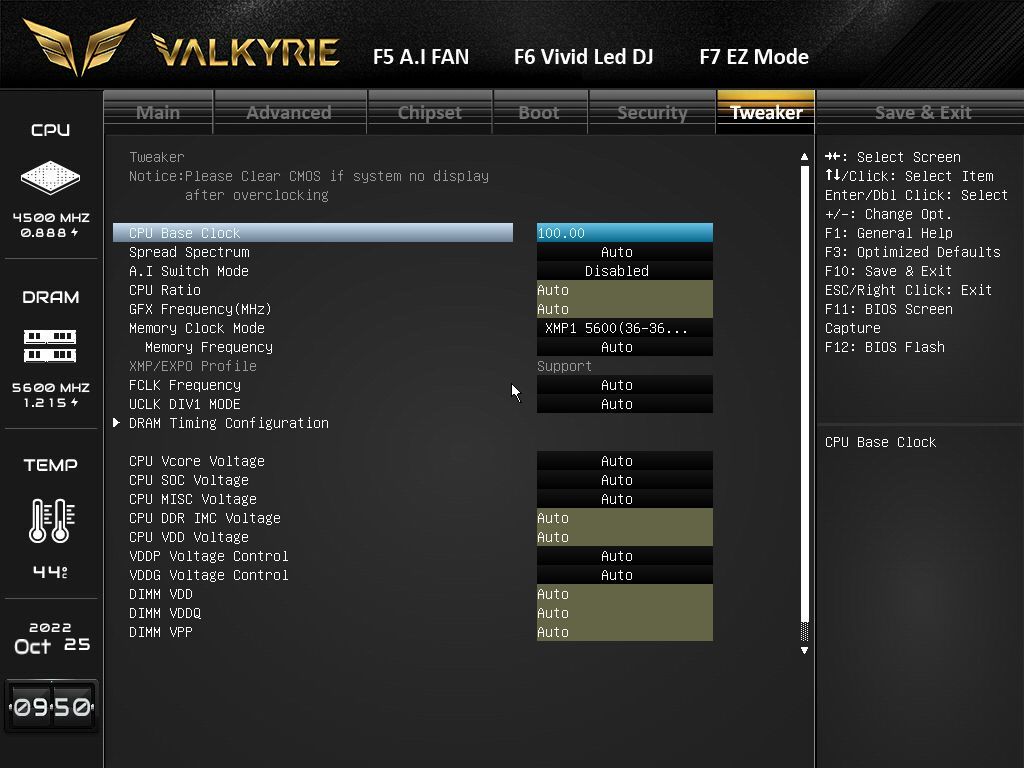Expand DRAM Timing Configuration submenu
Viewport: 1024px width, 768px height.
tap(229, 423)
